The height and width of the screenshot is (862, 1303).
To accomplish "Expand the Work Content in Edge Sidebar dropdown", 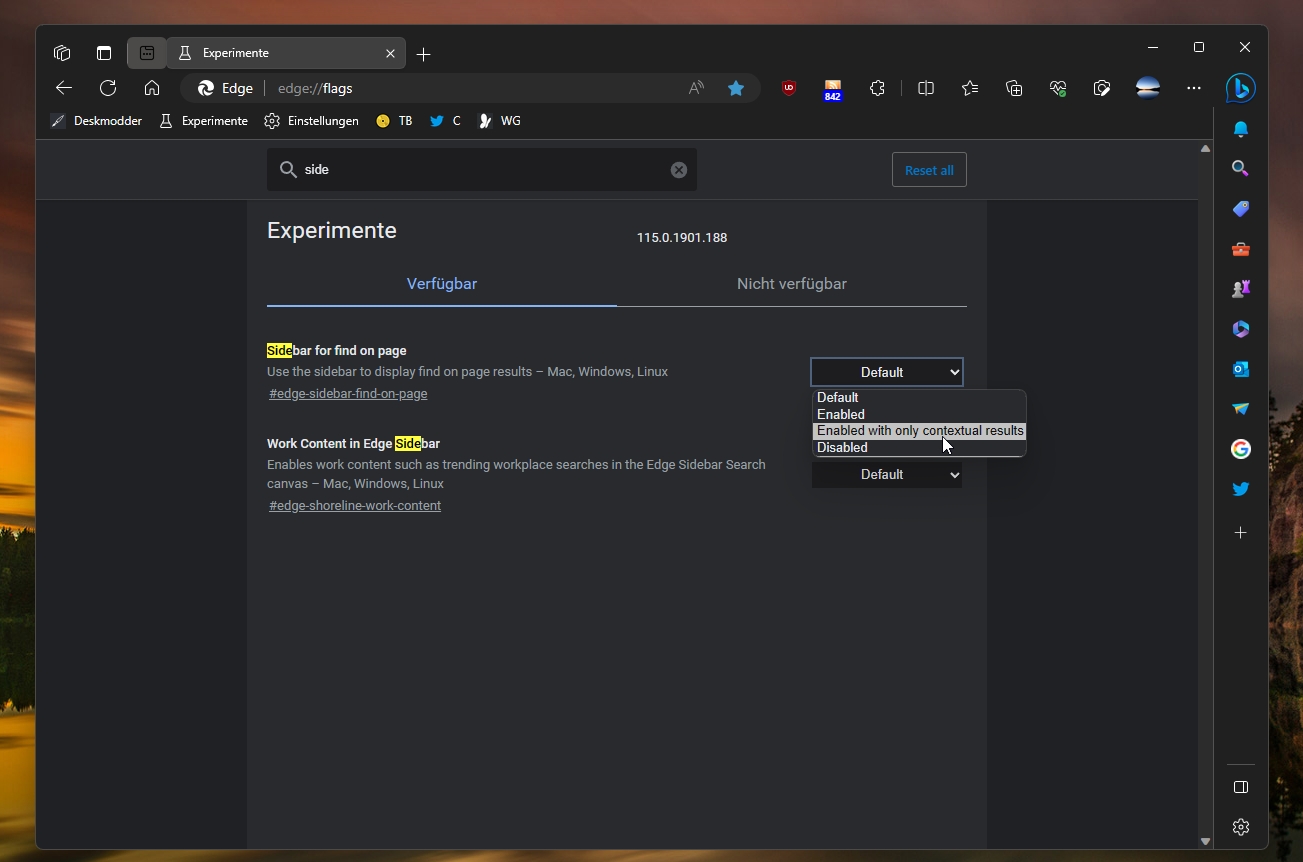I will pyautogui.click(x=887, y=474).
